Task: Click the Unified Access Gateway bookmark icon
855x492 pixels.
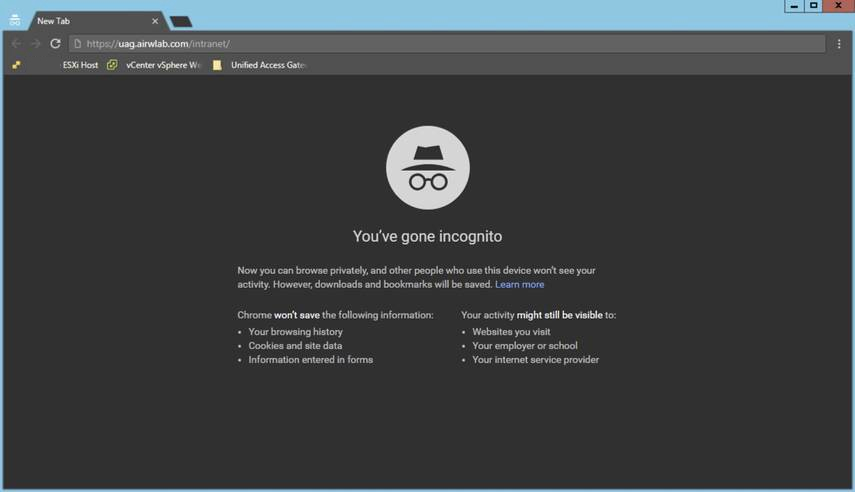Action: coord(217,65)
